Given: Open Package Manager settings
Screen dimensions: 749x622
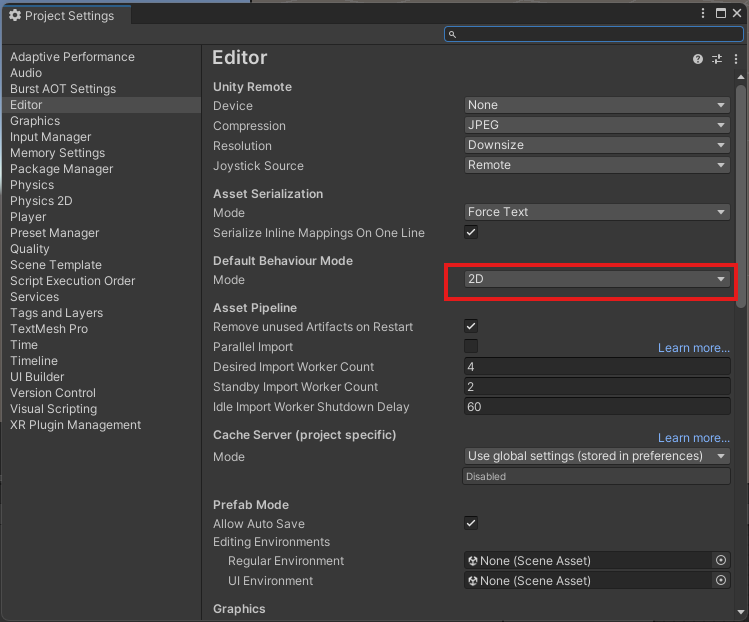Looking at the screenshot, I should [61, 169].
